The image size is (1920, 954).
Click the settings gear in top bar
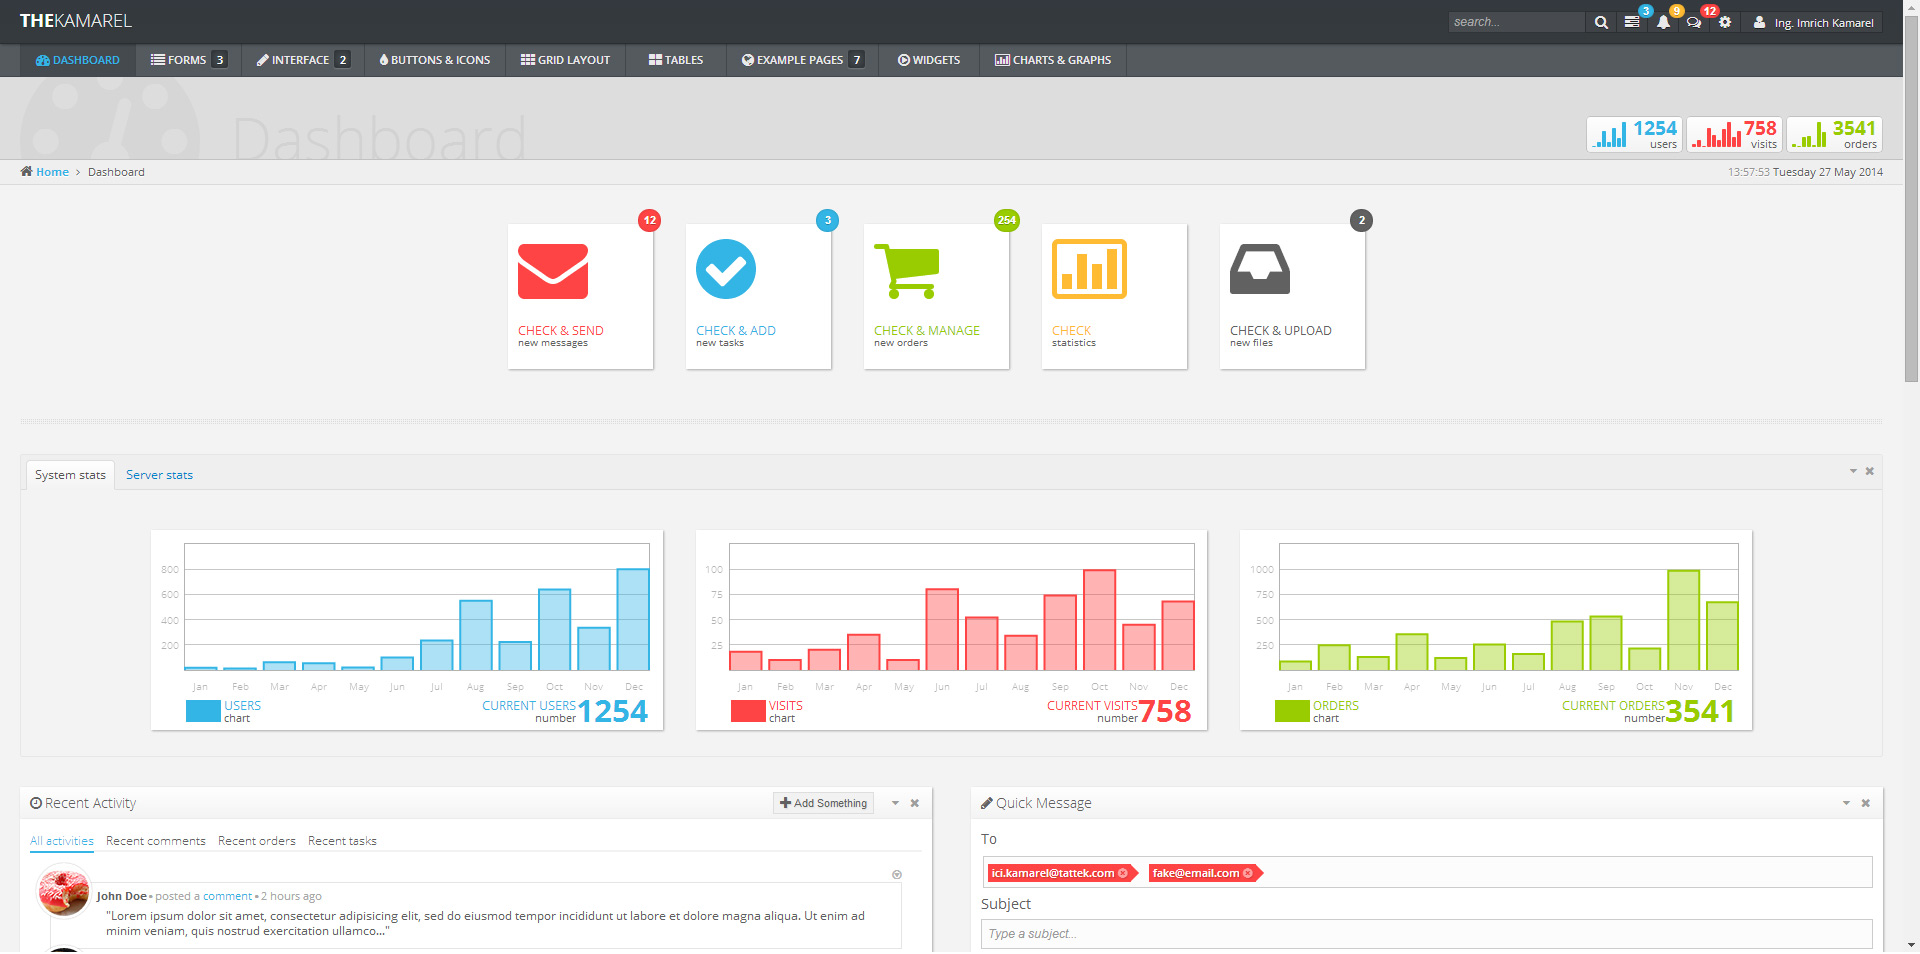tap(1725, 22)
